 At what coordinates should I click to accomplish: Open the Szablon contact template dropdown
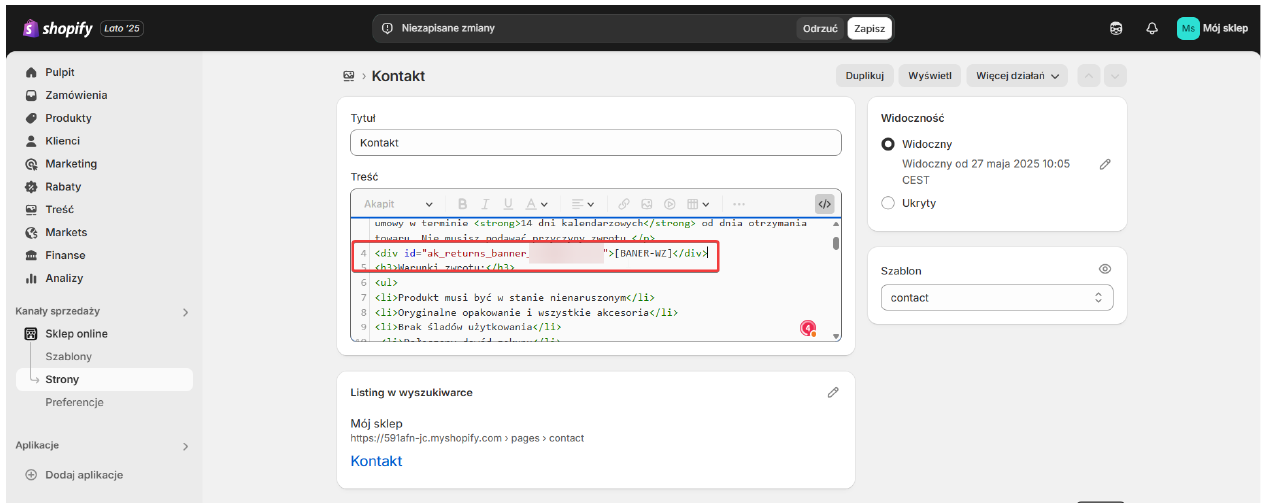pyautogui.click(x=997, y=298)
